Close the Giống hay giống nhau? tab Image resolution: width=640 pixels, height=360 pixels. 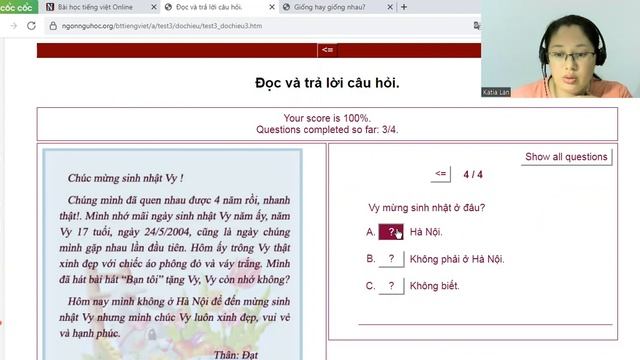click(390, 7)
